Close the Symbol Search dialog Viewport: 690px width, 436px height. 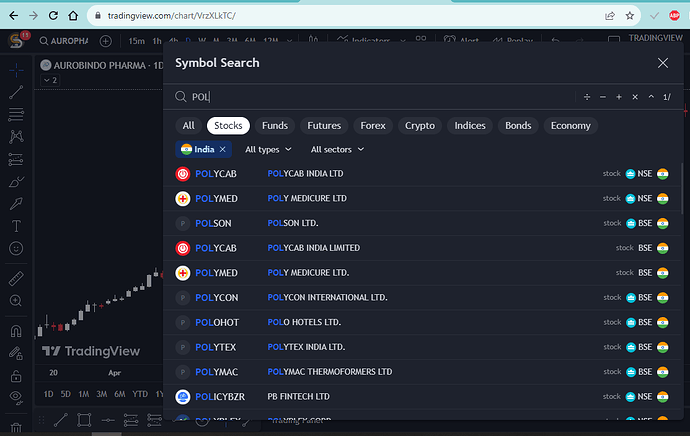pyautogui.click(x=663, y=63)
